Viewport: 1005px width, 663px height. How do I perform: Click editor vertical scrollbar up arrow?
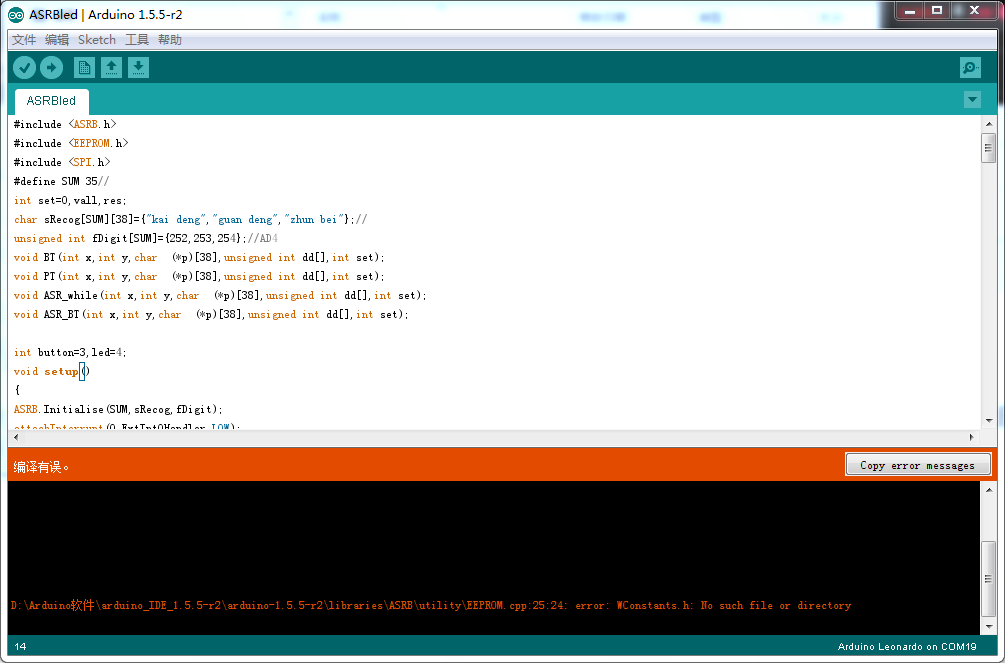pos(988,124)
